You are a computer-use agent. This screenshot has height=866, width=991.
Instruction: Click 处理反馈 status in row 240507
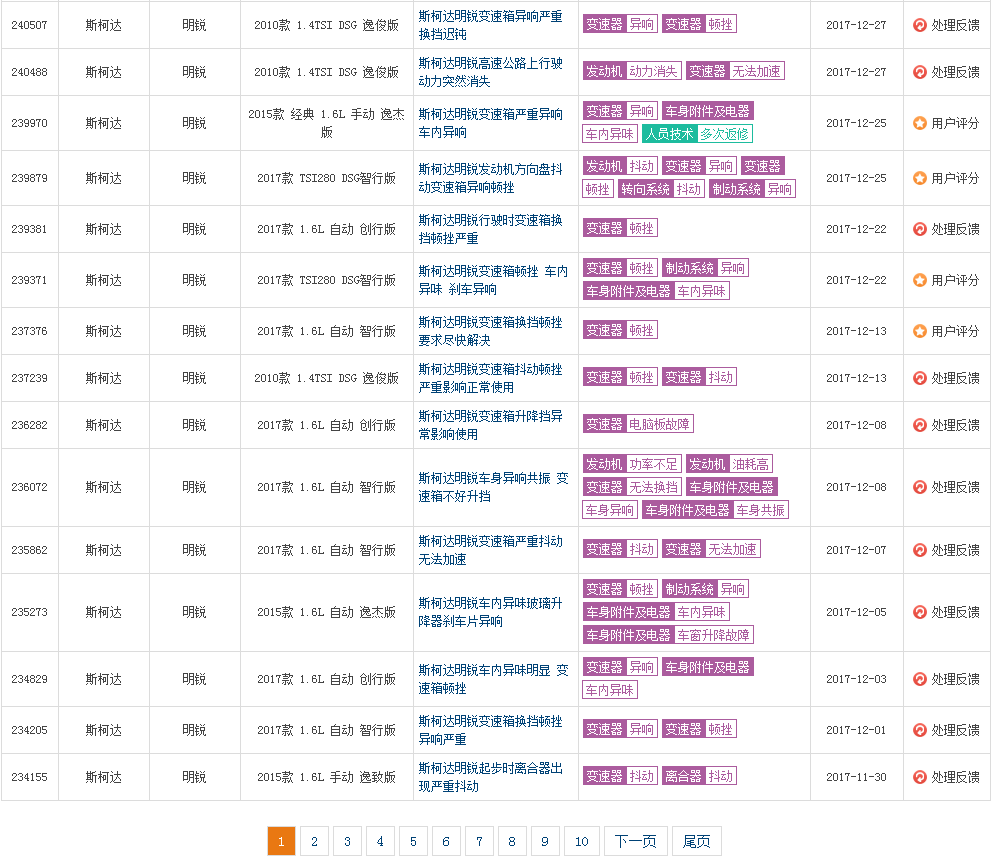(x=955, y=25)
